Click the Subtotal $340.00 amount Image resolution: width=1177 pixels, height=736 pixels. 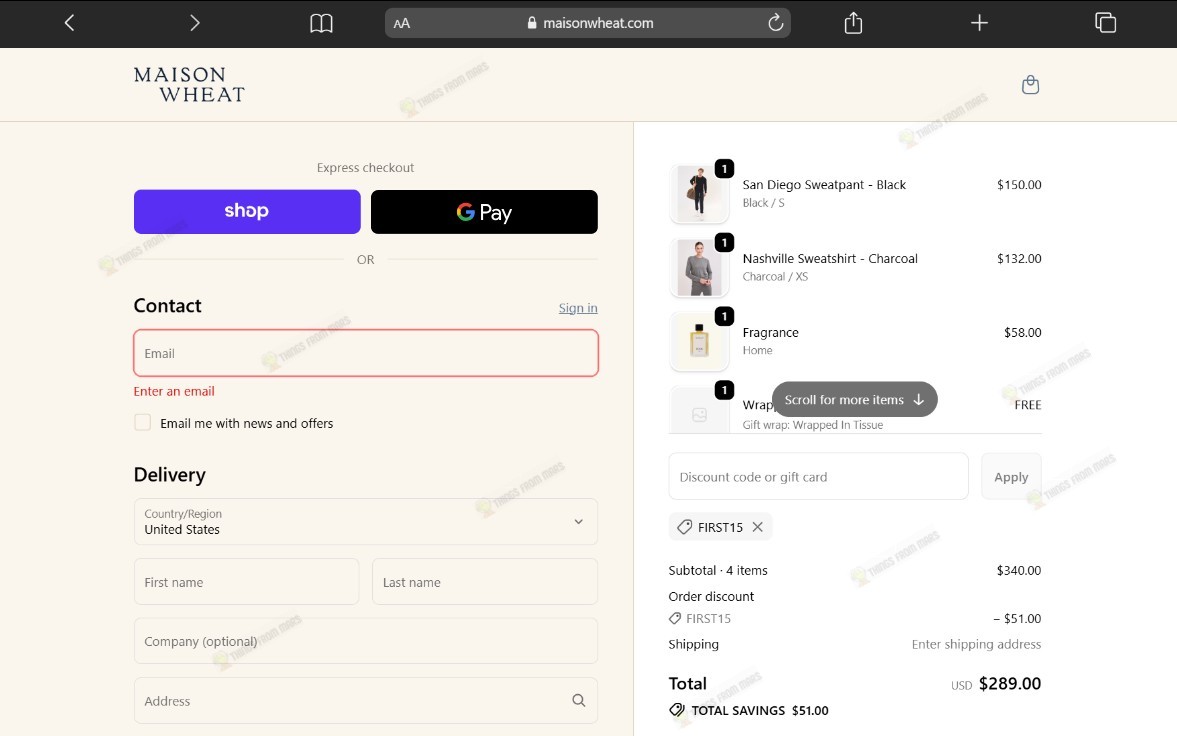[1019, 571]
